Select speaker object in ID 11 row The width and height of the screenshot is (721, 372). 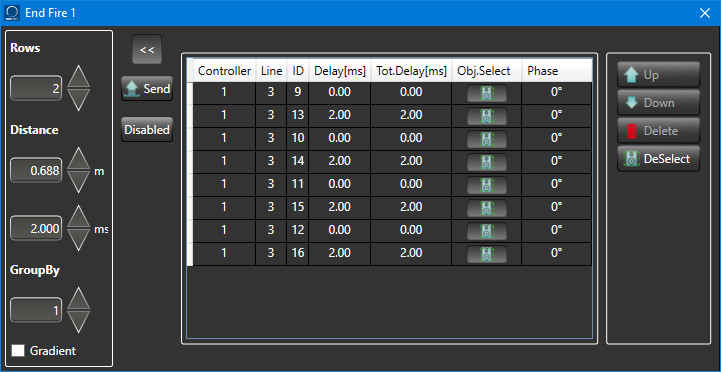tap(486, 185)
